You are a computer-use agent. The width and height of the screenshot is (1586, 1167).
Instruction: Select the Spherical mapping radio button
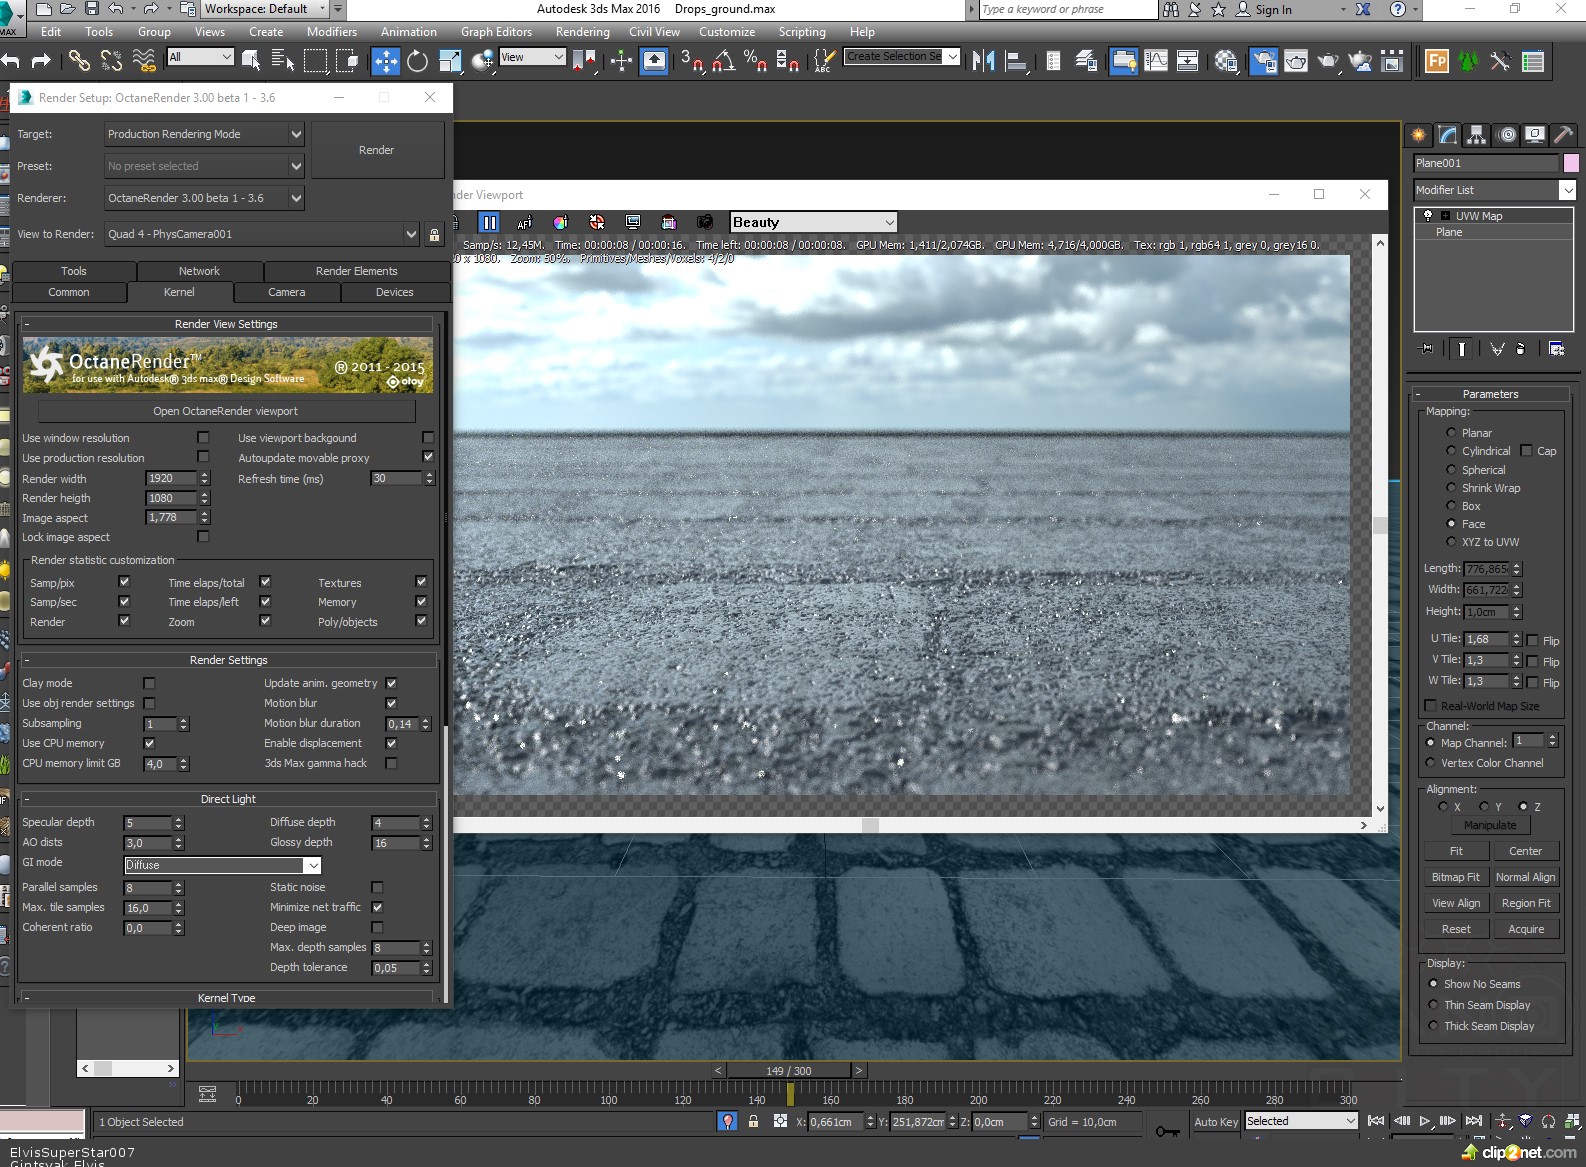1451,469
